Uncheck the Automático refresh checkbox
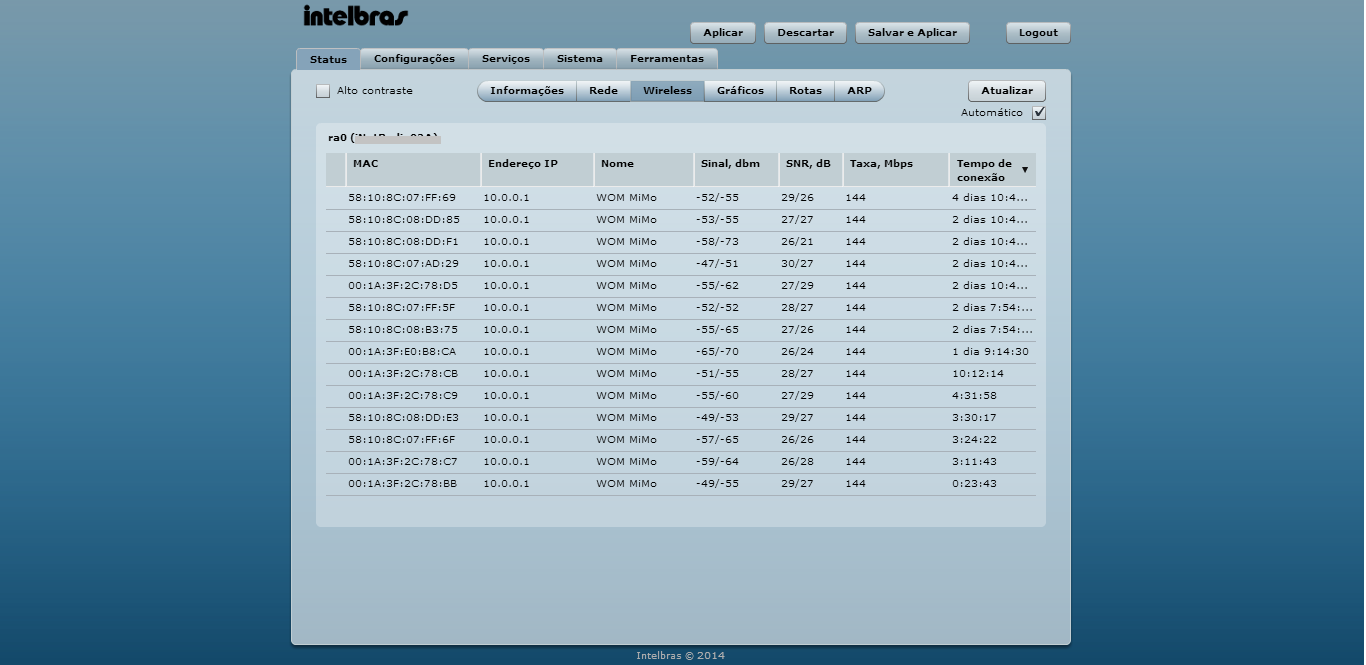1366x665 pixels. pos(1039,113)
